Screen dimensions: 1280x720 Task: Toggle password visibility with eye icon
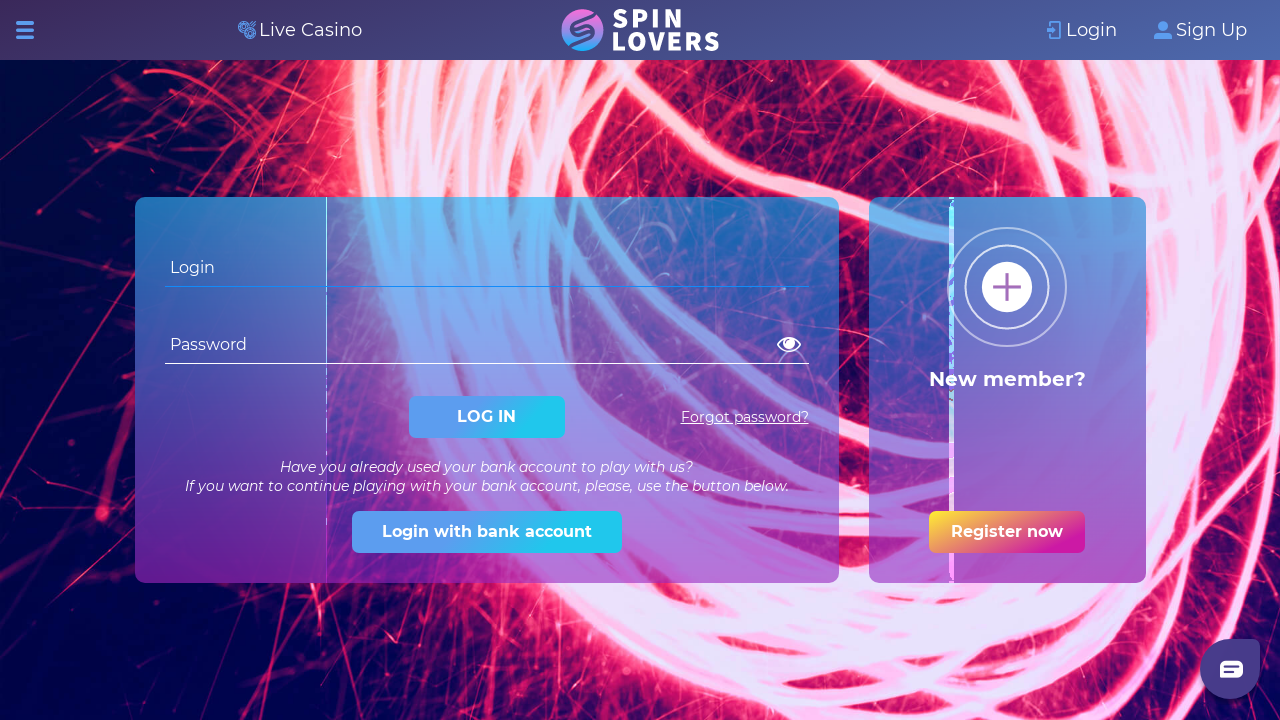click(x=789, y=344)
